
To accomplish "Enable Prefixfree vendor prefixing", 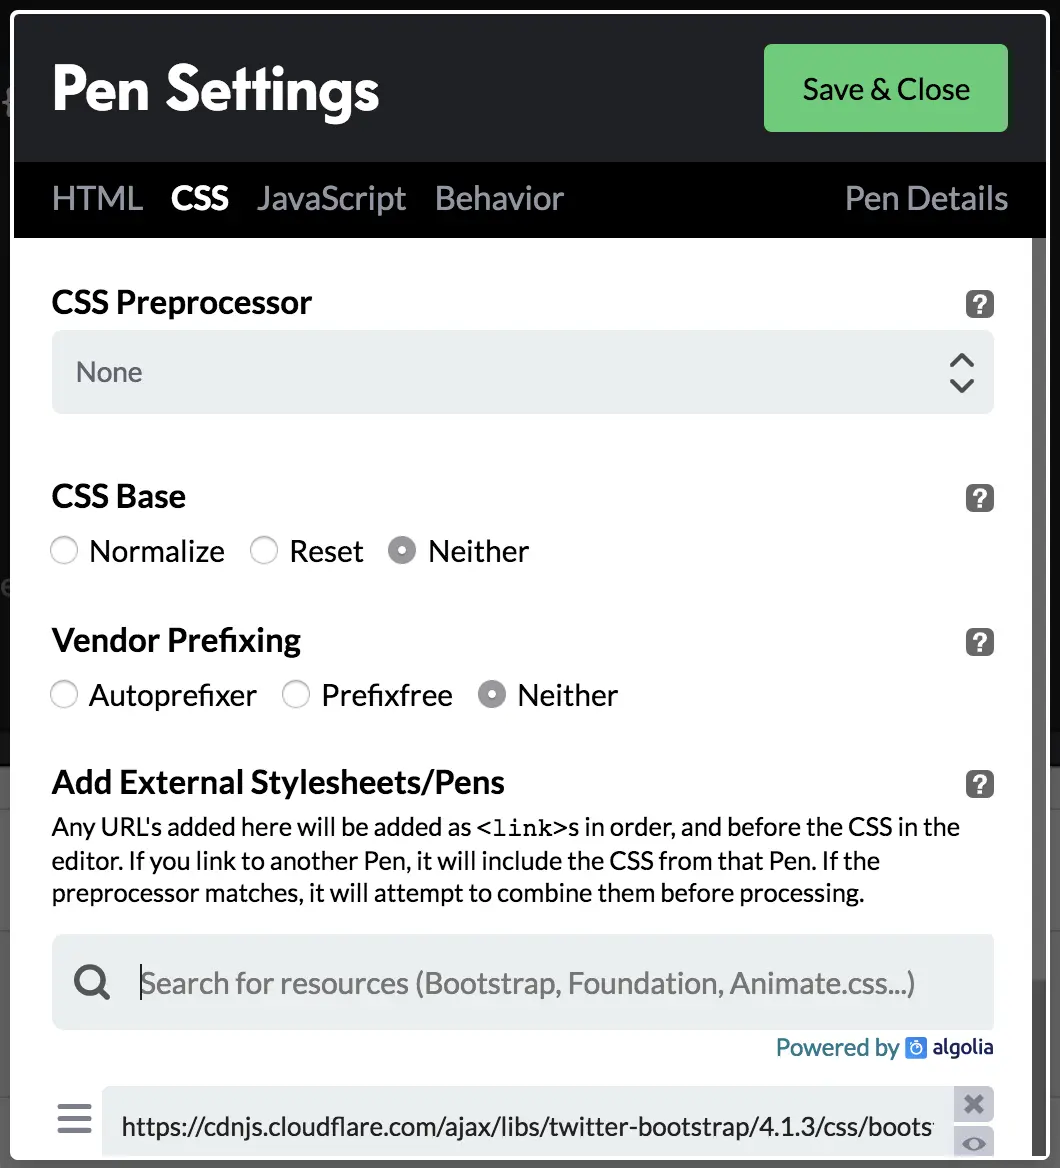I will point(297,695).
